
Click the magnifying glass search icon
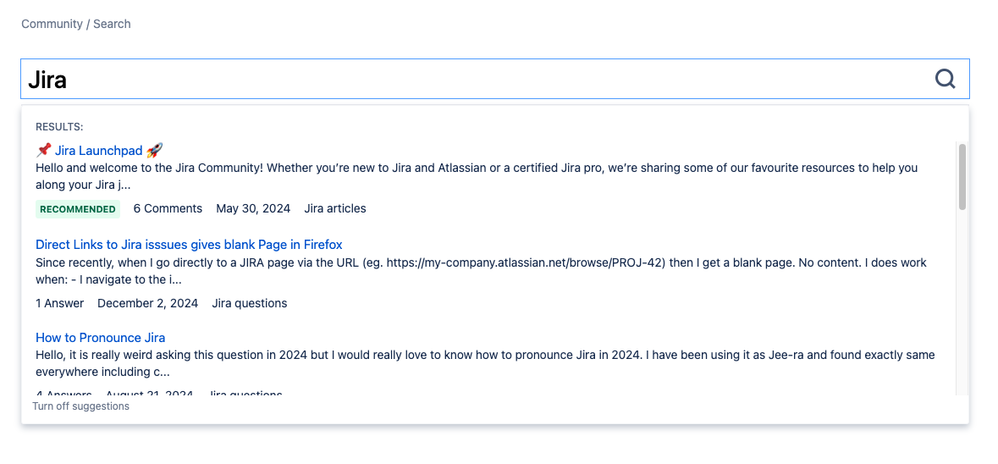(944, 79)
